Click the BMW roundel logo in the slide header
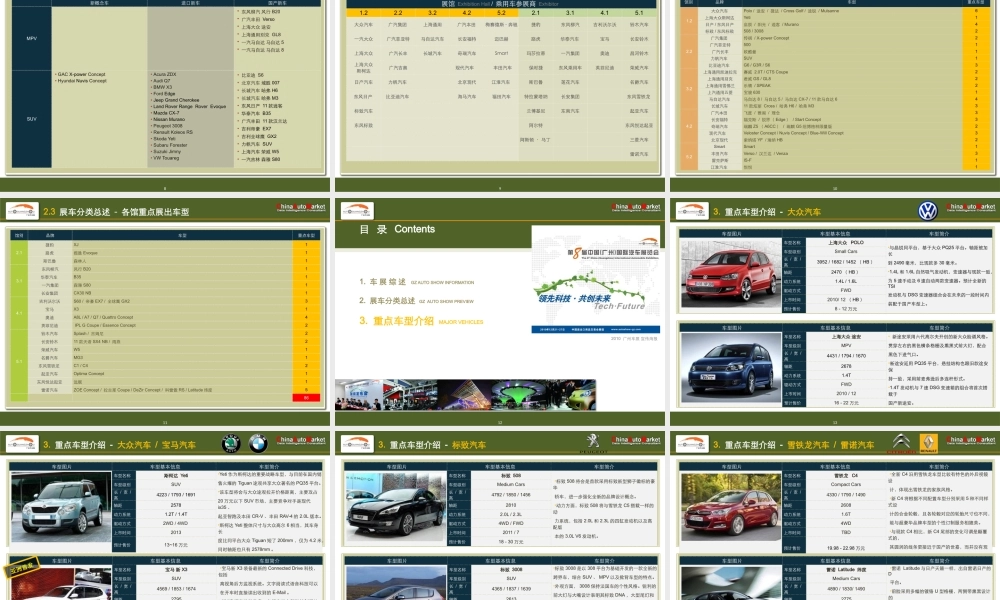Image resolution: width=1000 pixels, height=600 pixels. click(258, 444)
